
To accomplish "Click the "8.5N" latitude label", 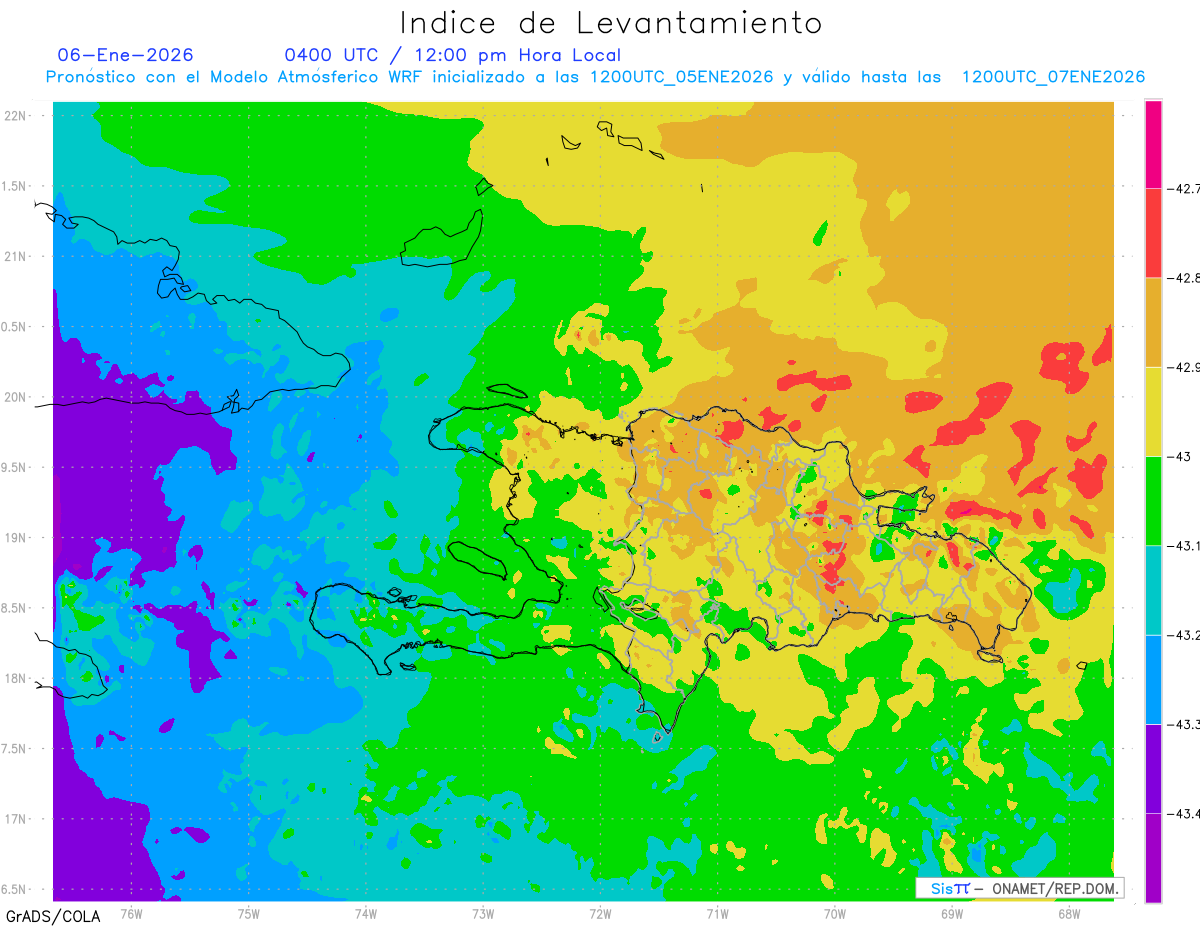I will click(13, 608).
